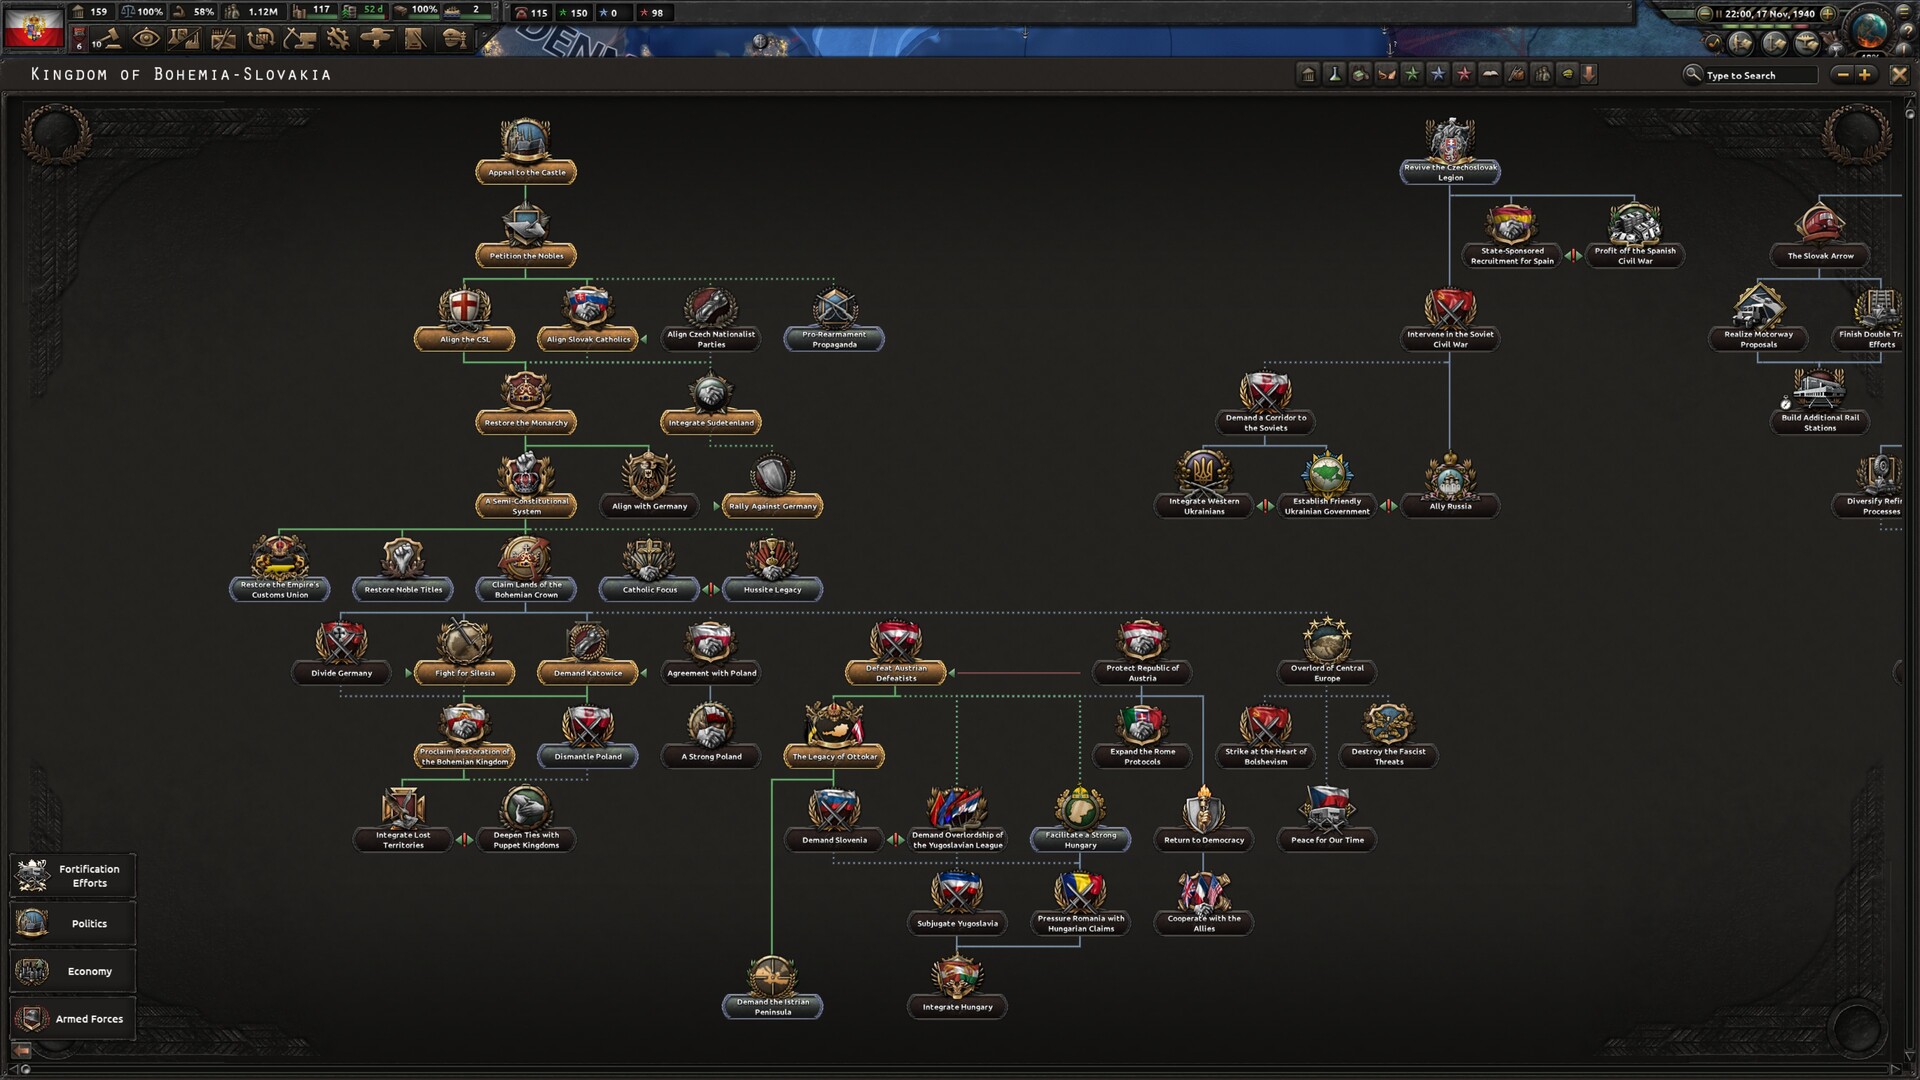1920x1080 pixels.
Task: Select the political focus filter bank icon
Action: 1307,73
